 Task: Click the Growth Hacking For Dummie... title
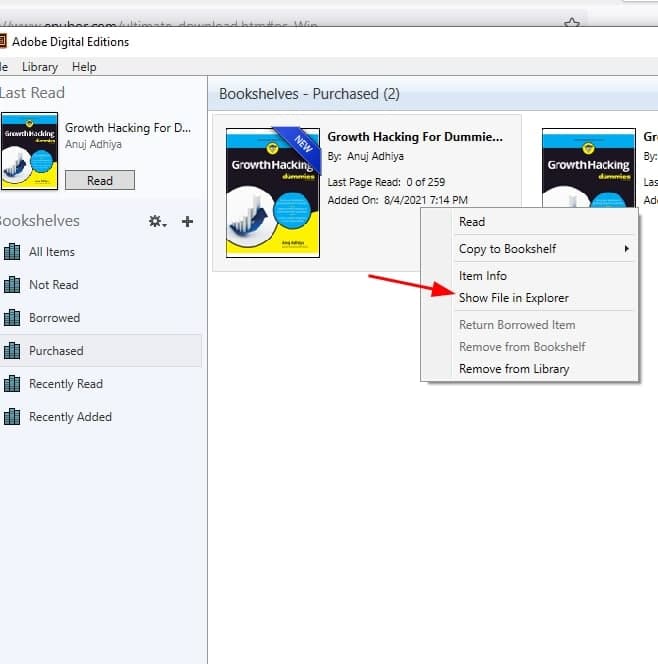(x=415, y=137)
